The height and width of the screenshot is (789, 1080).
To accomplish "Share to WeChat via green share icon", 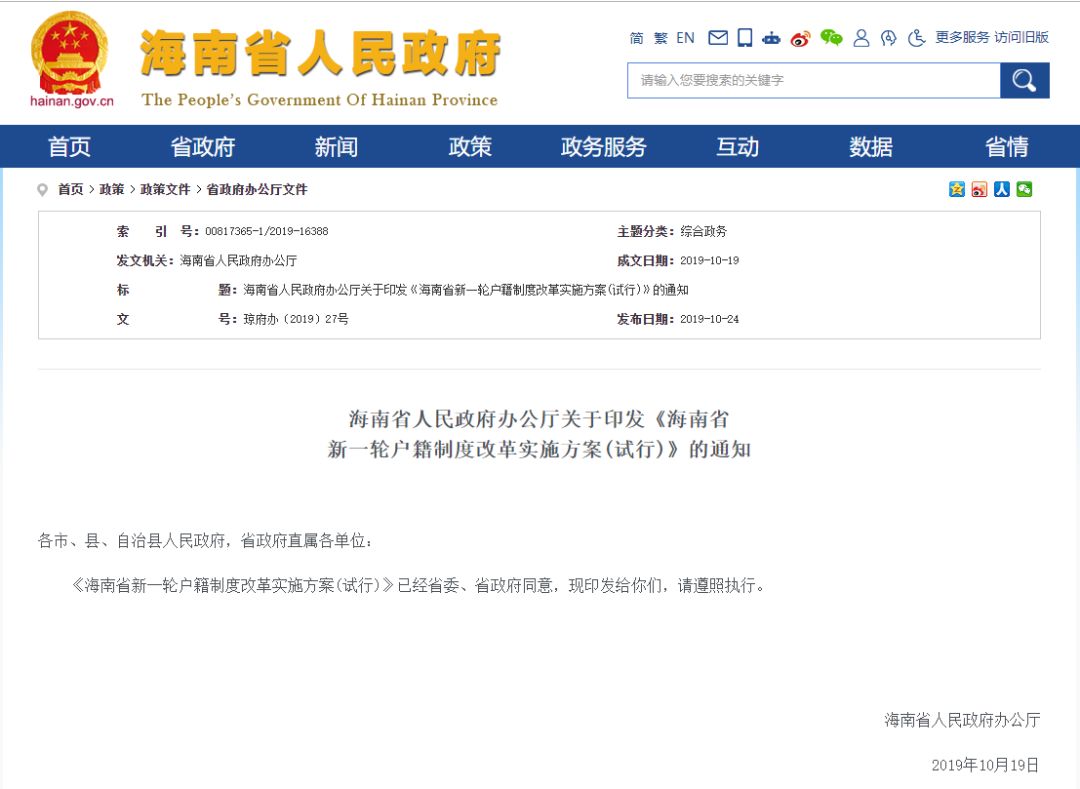I will coord(1025,189).
